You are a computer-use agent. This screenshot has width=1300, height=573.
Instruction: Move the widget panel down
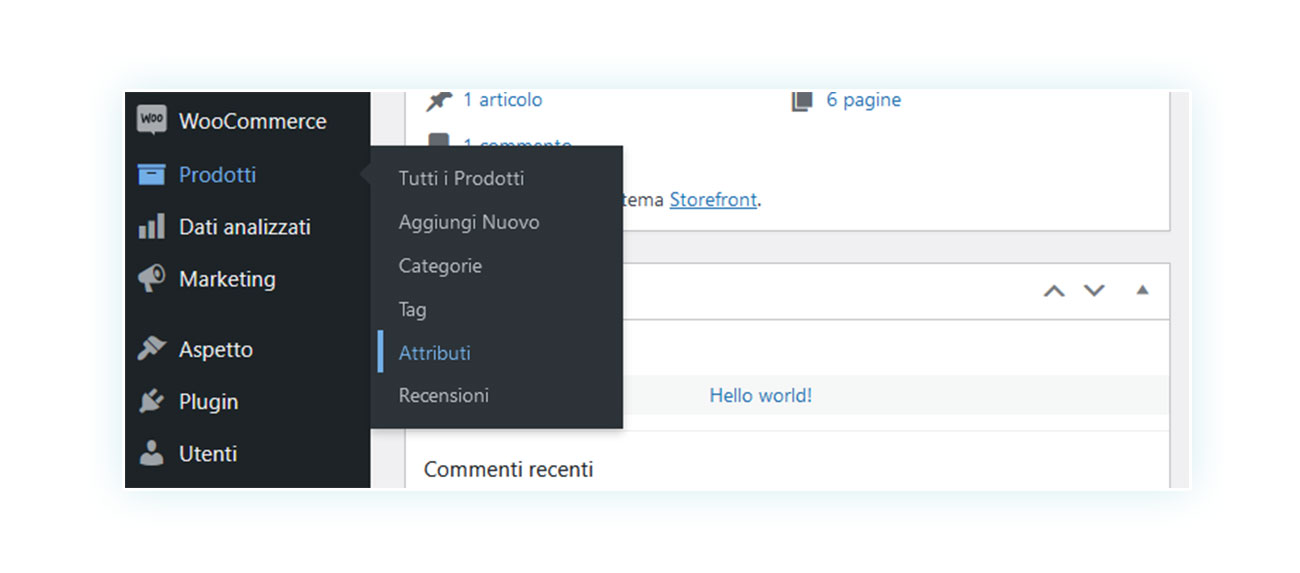1094,291
